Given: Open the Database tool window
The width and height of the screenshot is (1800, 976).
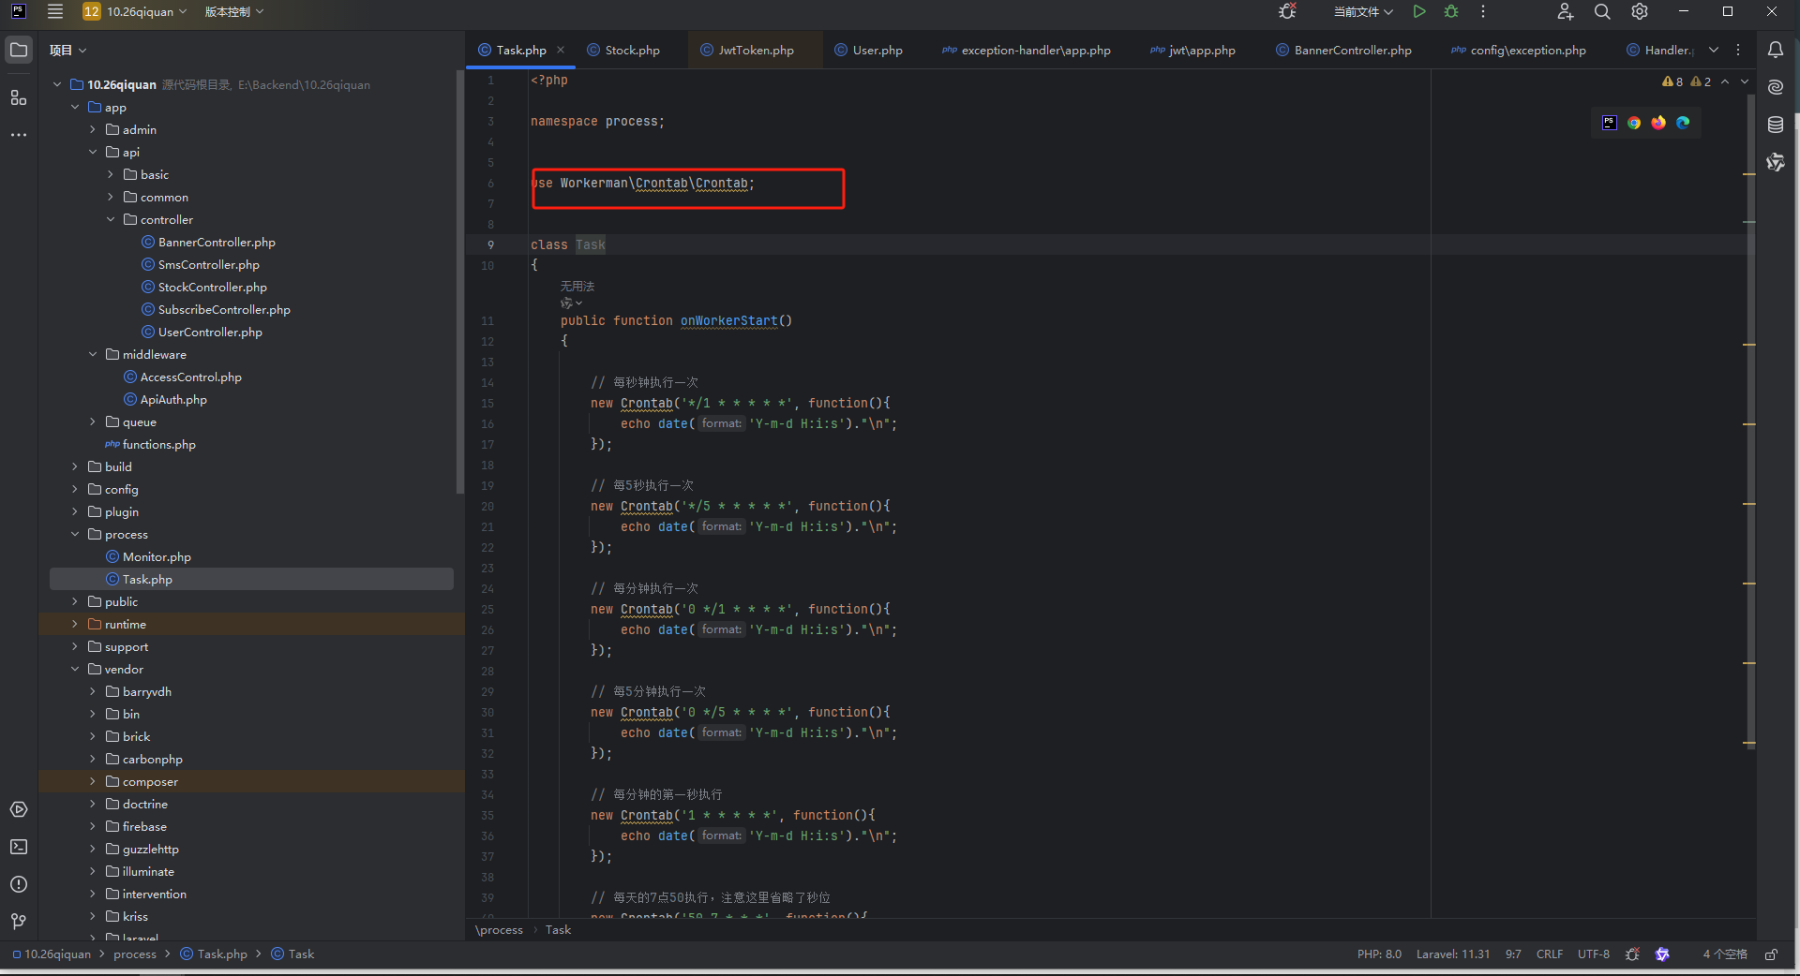Looking at the screenshot, I should click(1776, 125).
